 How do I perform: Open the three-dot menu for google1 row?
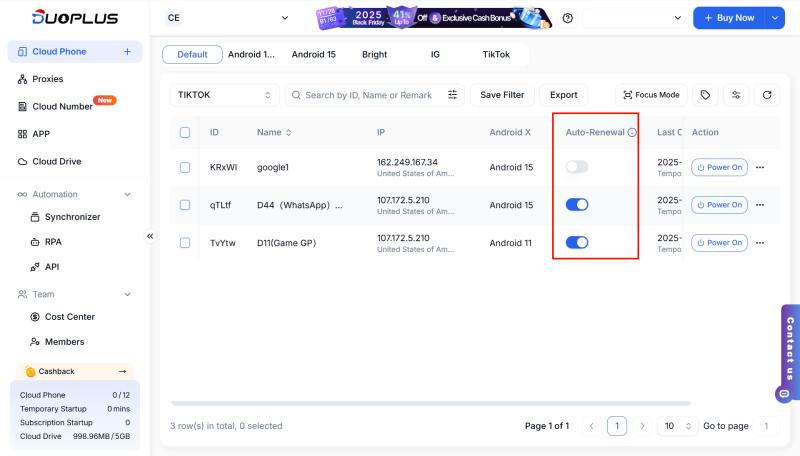coord(760,167)
